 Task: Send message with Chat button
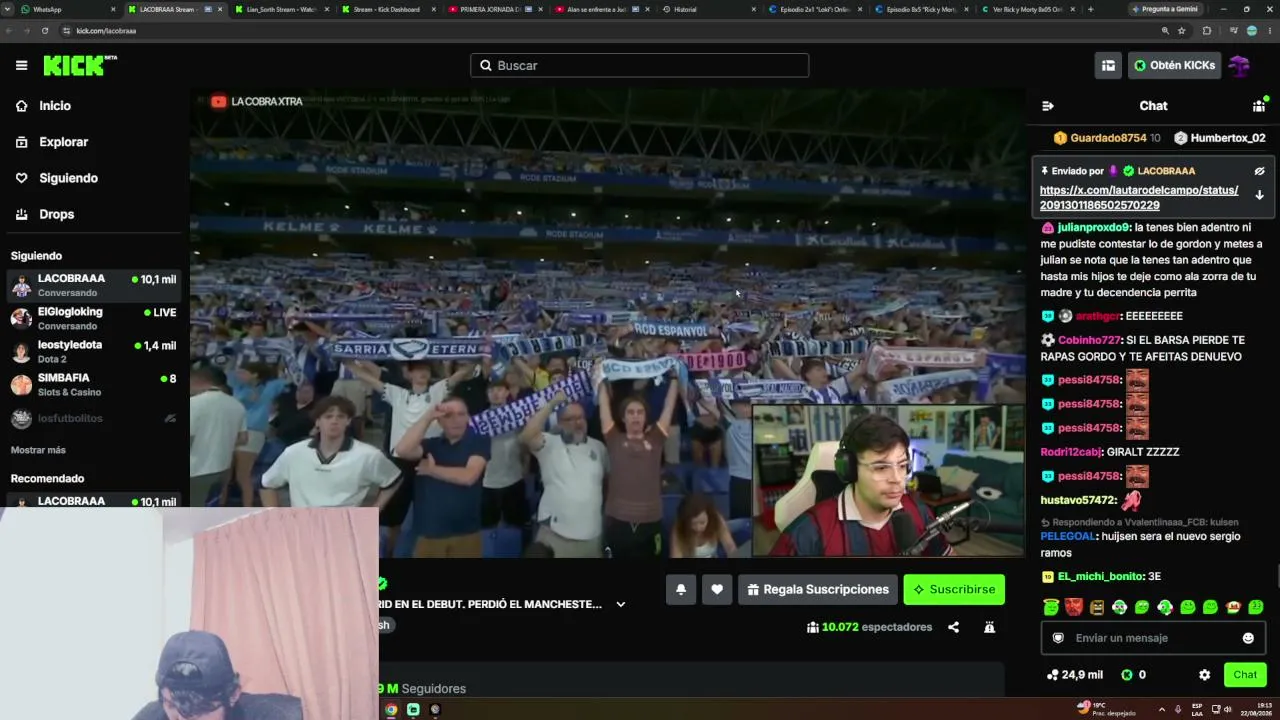tap(1245, 675)
